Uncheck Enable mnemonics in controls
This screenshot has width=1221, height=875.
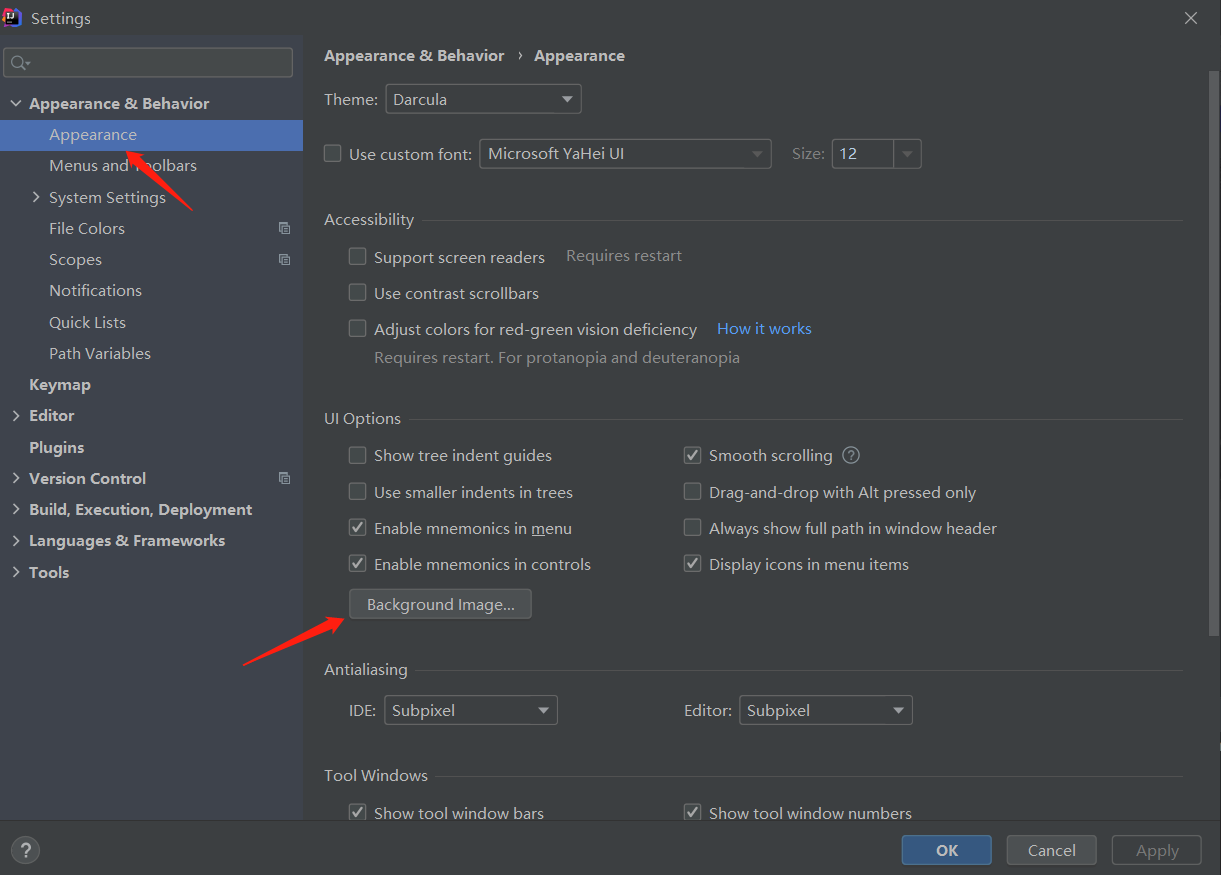357,564
